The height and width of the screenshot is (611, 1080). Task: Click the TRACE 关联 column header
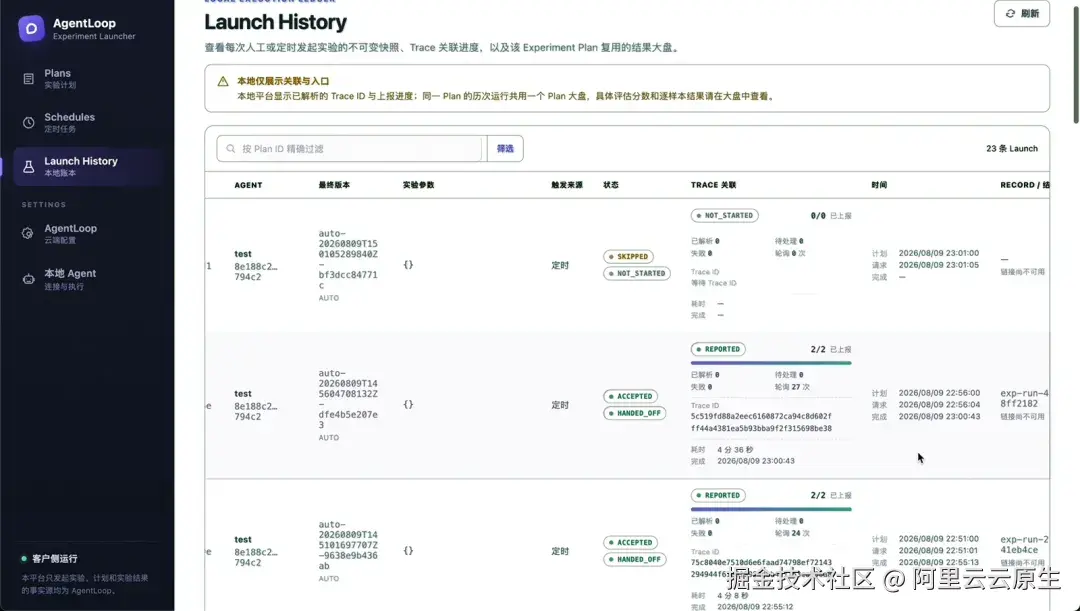[x=714, y=185]
